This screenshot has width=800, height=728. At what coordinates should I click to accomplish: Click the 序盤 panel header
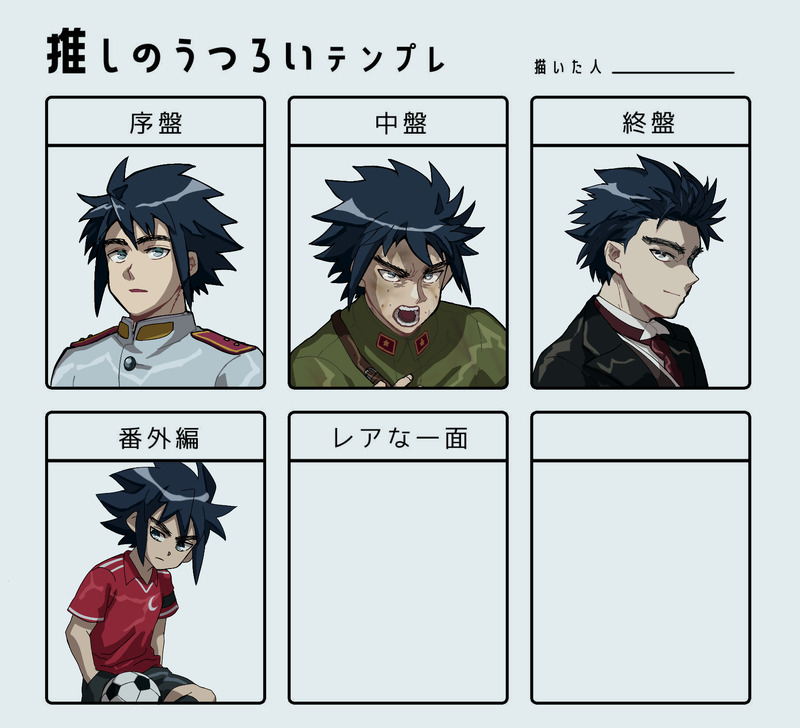[156, 122]
